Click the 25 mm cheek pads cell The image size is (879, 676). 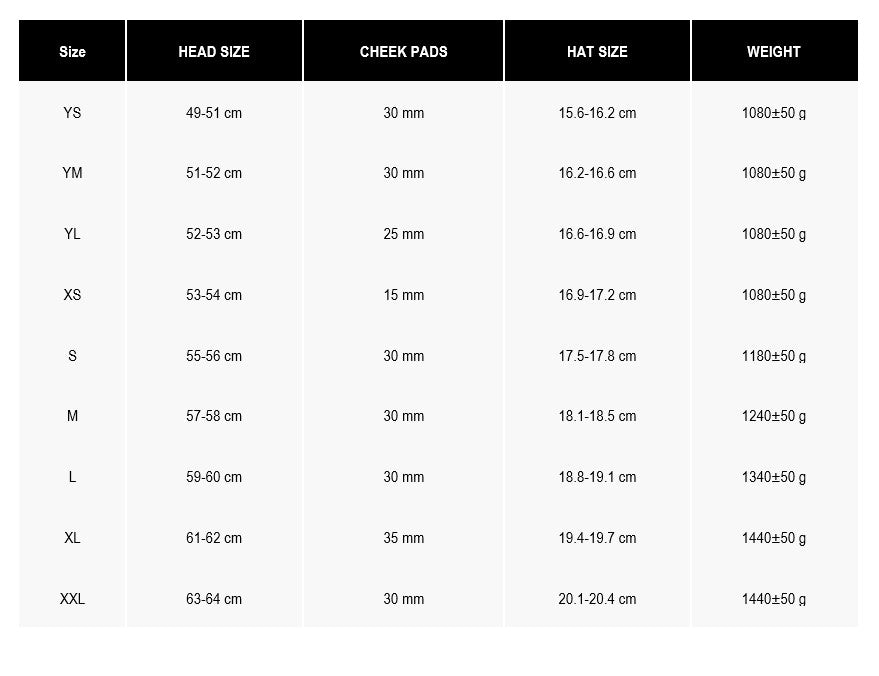click(404, 234)
